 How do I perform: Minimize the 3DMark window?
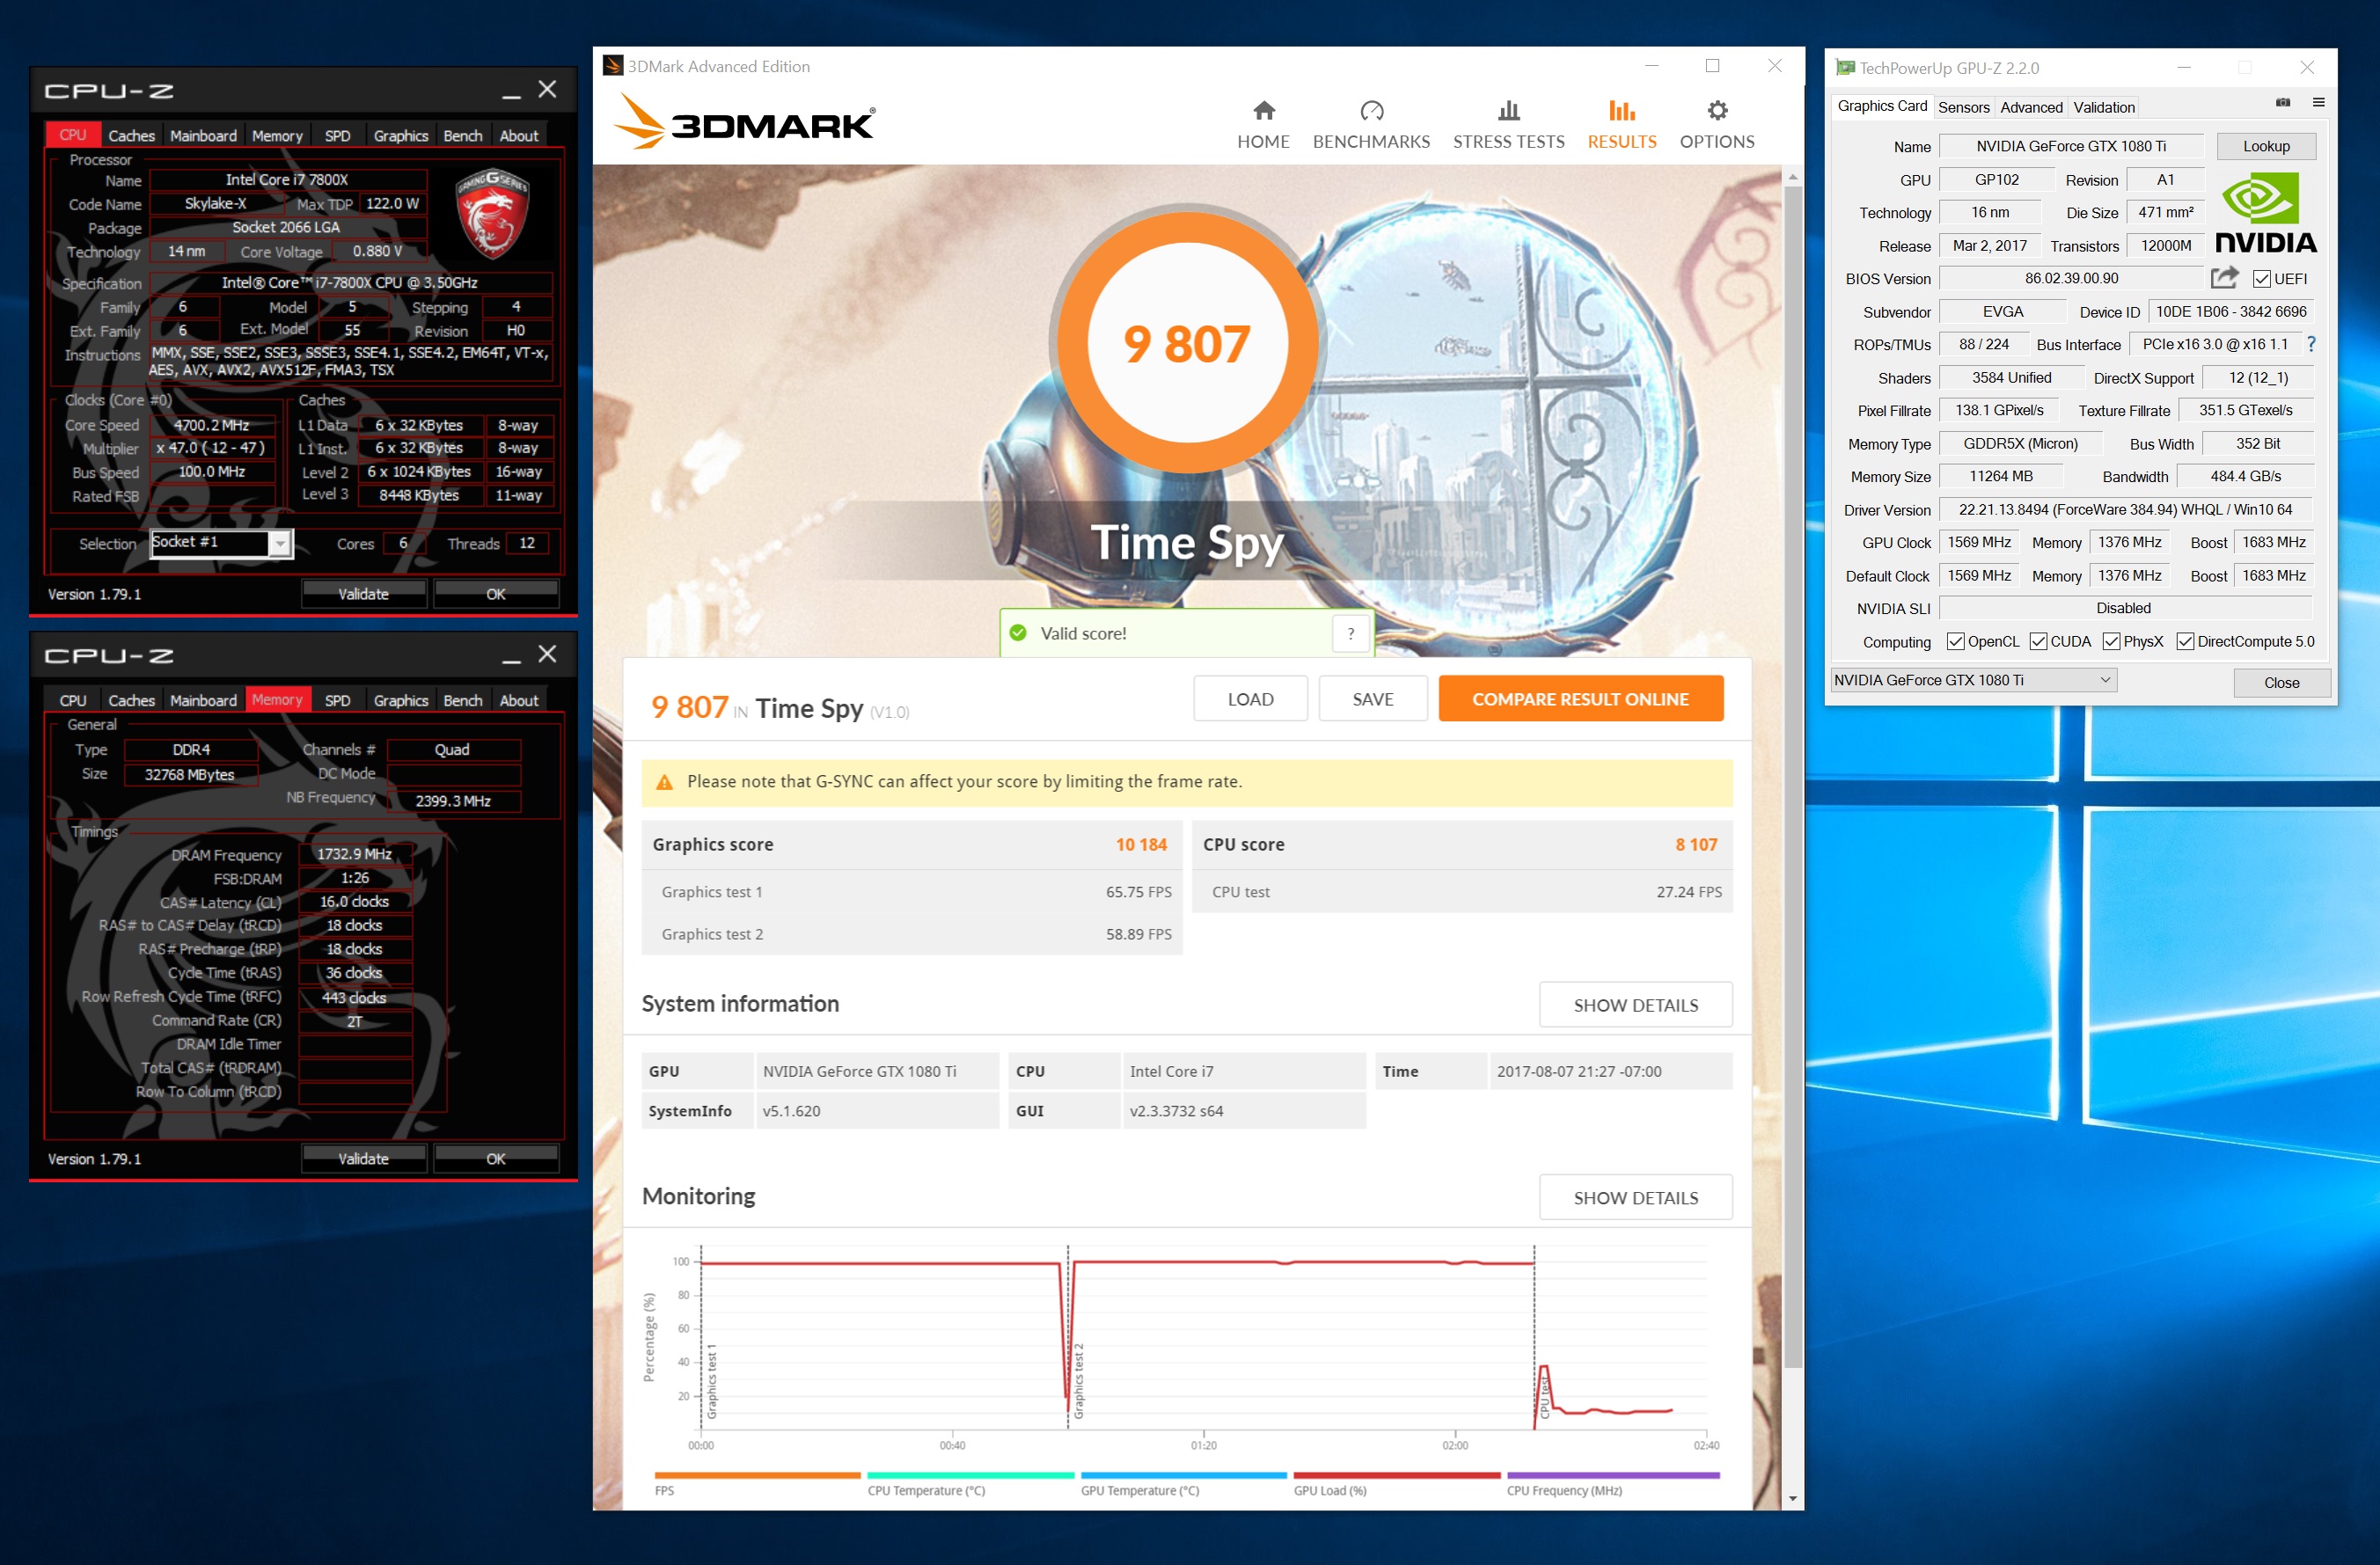(1652, 66)
